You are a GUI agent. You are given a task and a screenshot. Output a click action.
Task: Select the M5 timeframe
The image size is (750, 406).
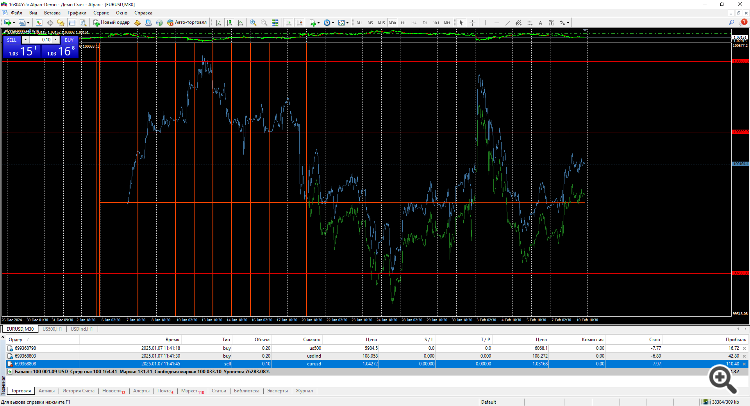(370, 22)
